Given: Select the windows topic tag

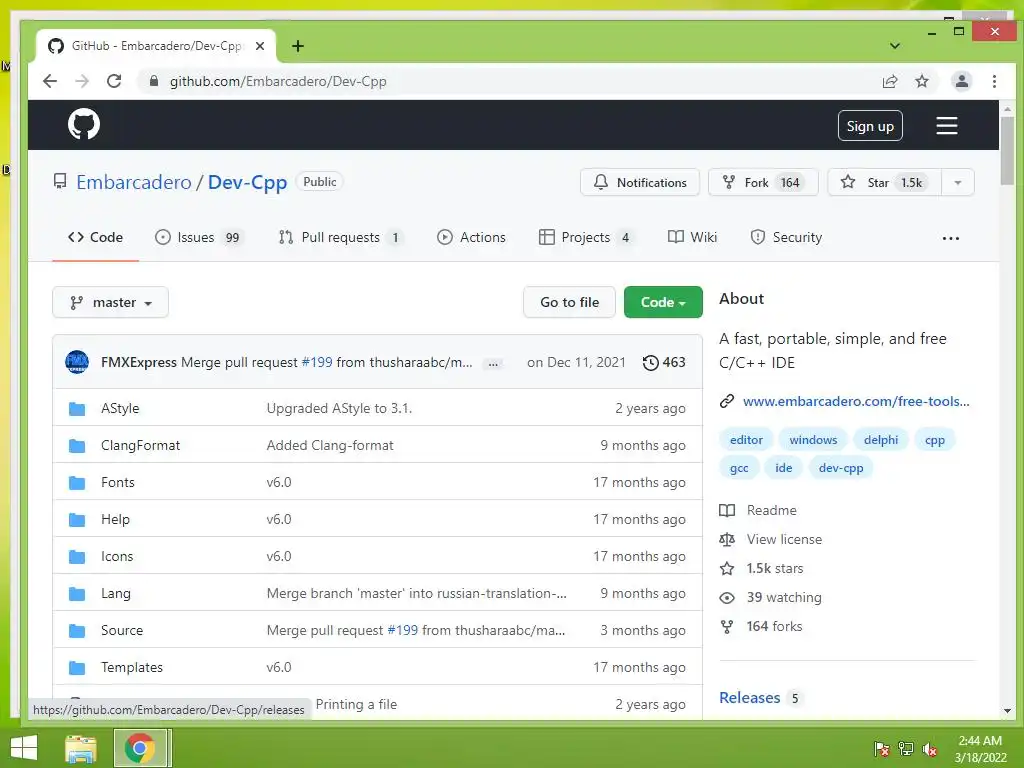Looking at the screenshot, I should (813, 440).
